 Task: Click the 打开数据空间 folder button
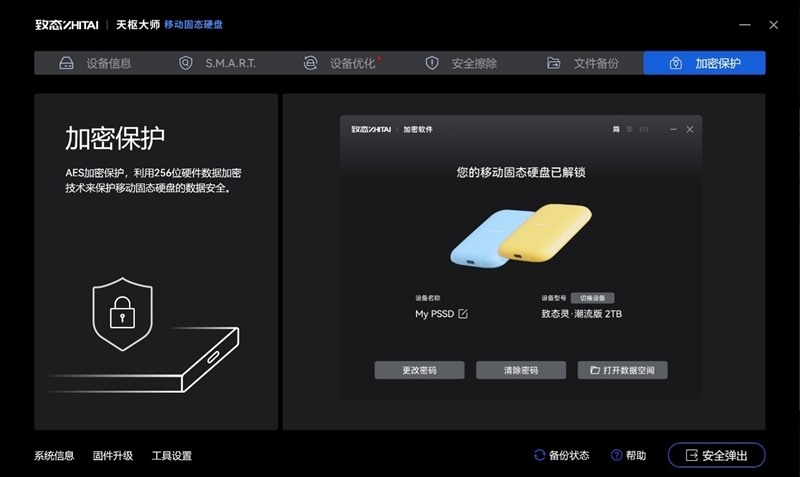tap(622, 370)
